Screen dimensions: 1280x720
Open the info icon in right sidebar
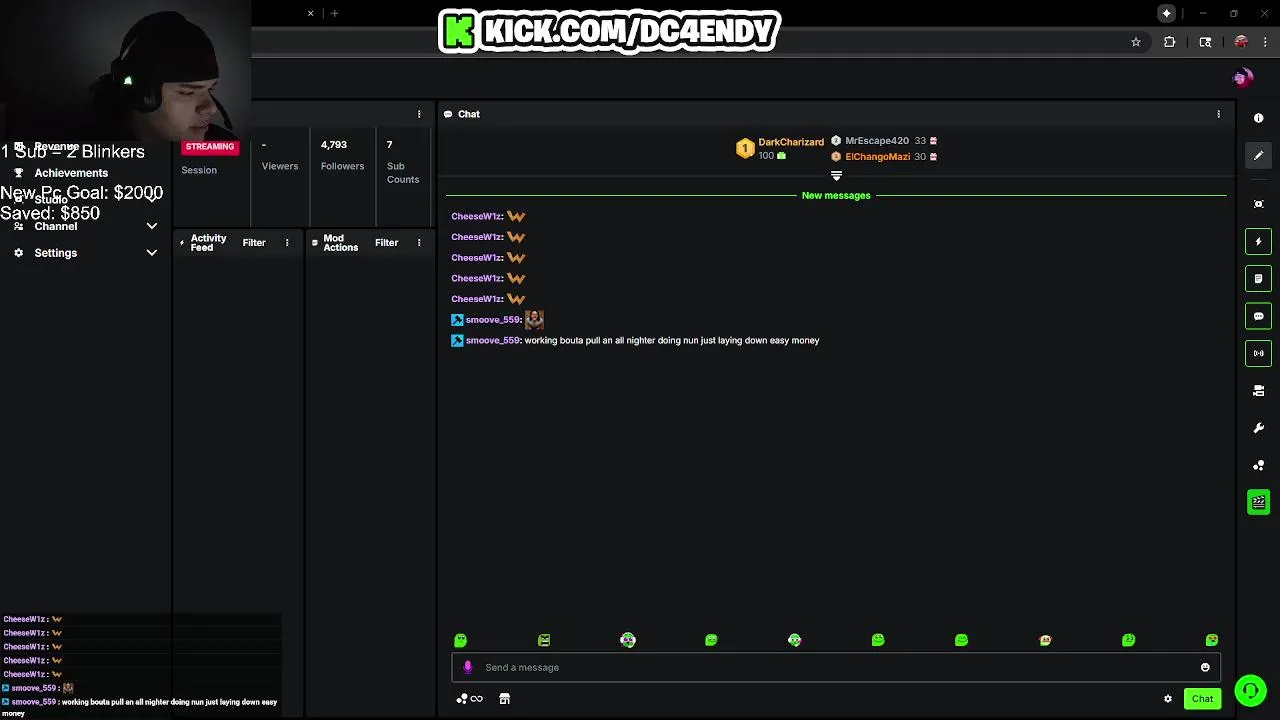coord(1258,118)
